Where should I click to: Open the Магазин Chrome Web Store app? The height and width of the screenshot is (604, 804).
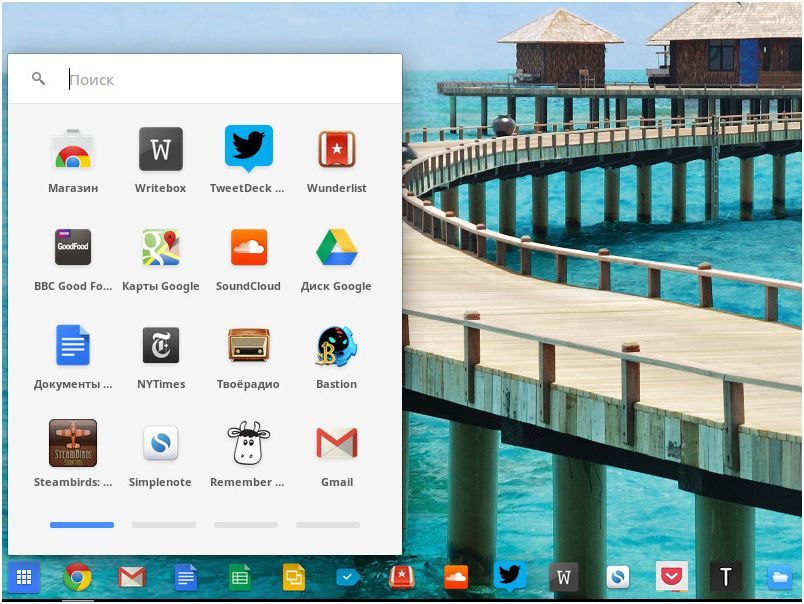[x=73, y=148]
